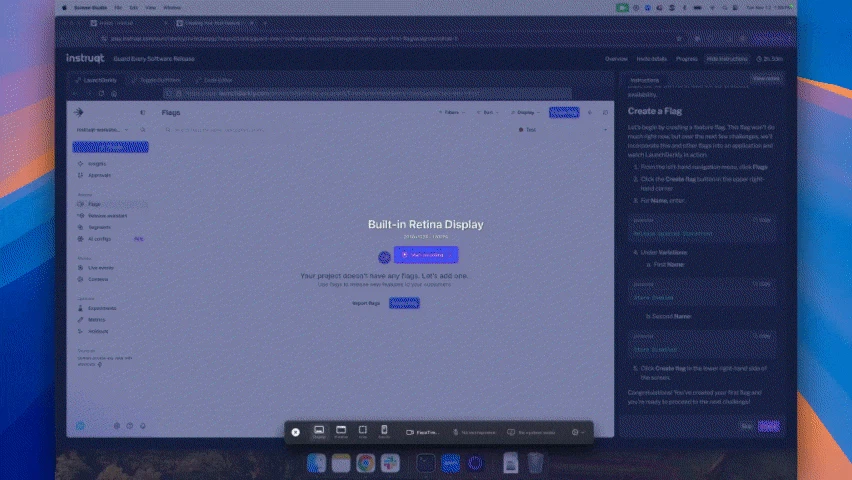This screenshot has width=852, height=480.
Task: Click the green camera indicator in menu bar
Action: [622, 8]
